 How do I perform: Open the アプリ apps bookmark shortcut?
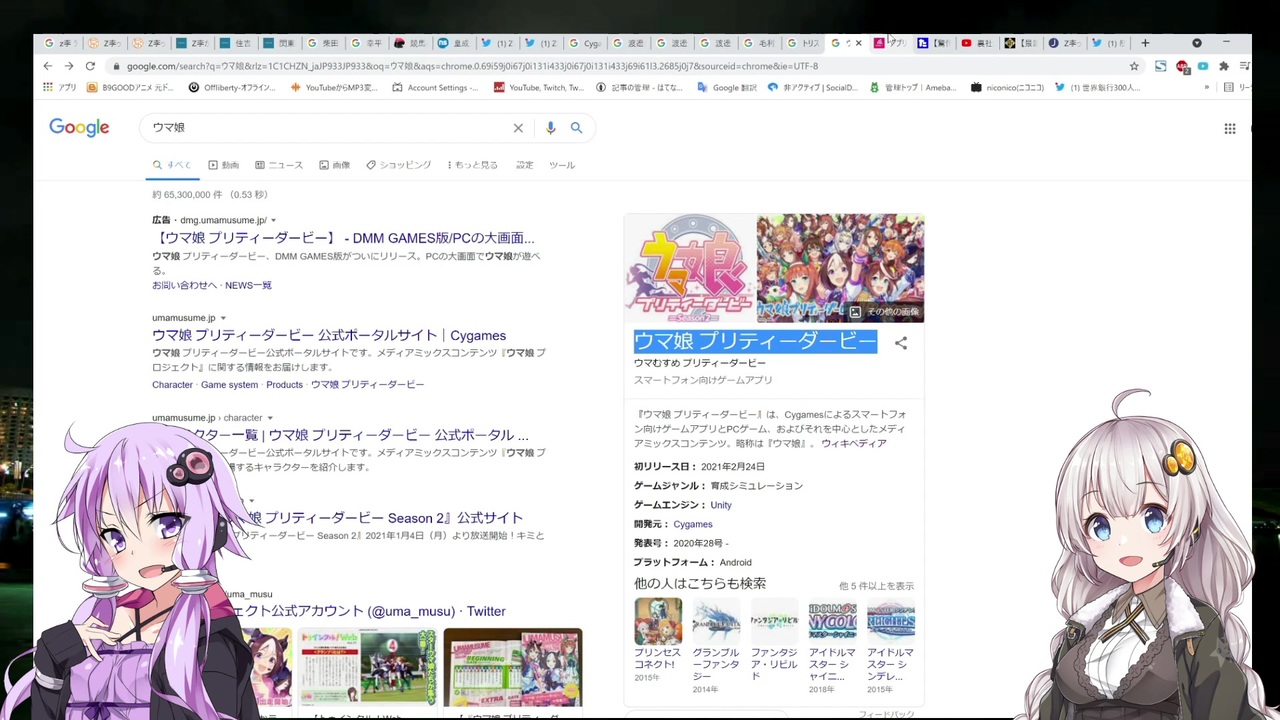[60, 87]
